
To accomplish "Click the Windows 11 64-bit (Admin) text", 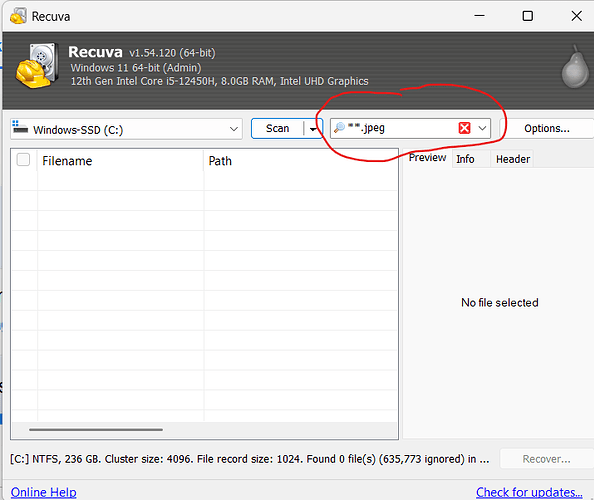I will tap(136, 68).
